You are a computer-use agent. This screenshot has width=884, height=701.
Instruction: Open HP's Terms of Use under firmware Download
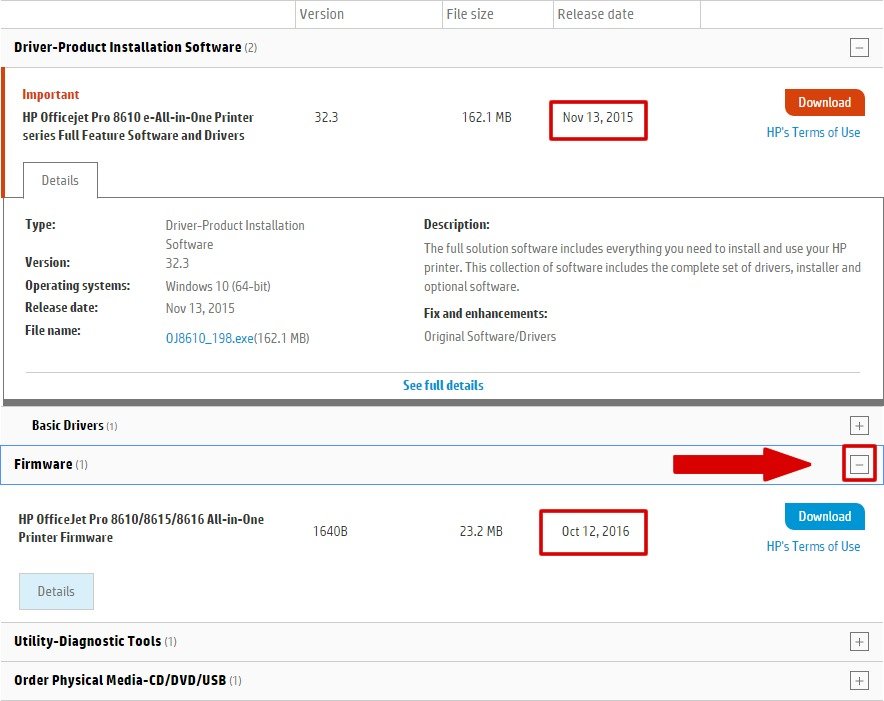pos(812,546)
